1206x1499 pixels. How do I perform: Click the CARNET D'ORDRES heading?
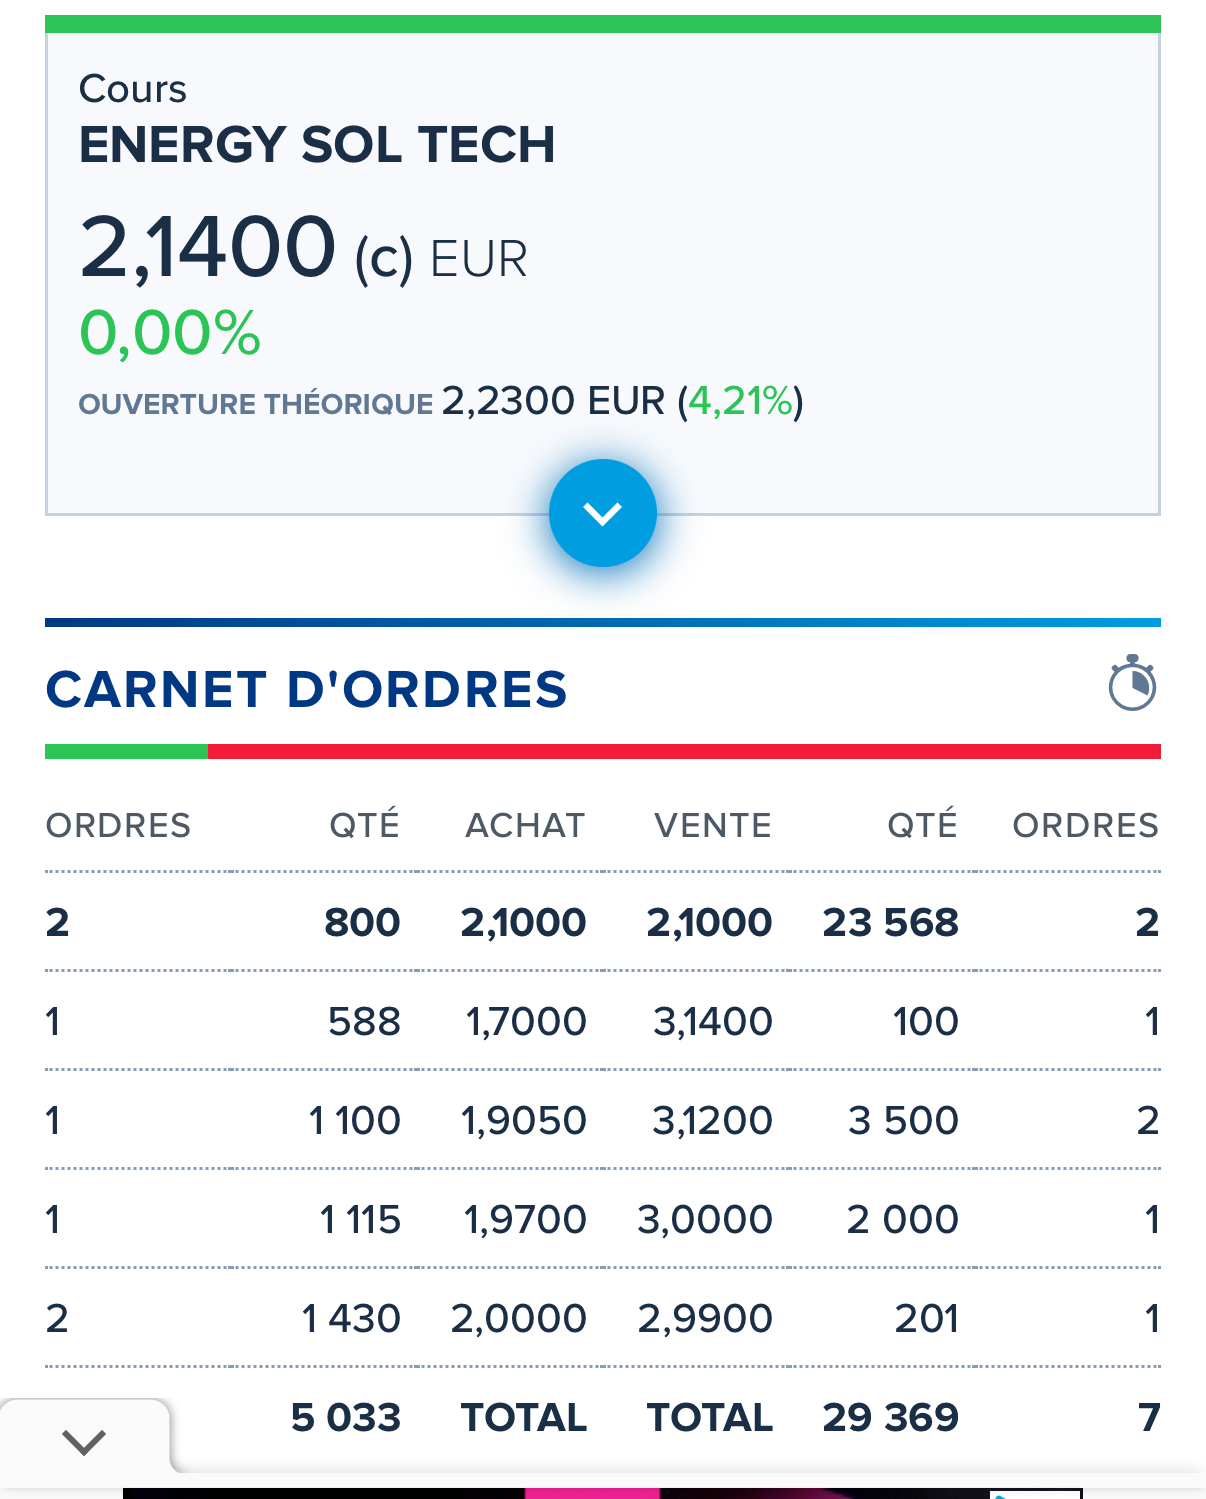coord(306,690)
